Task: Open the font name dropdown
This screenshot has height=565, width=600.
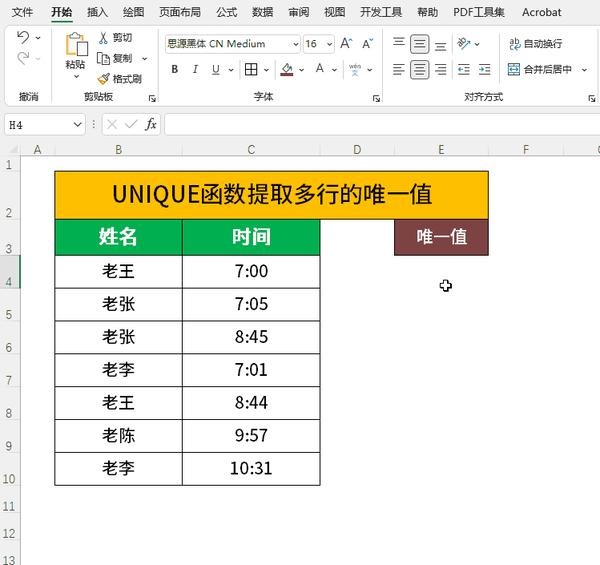Action: (295, 44)
